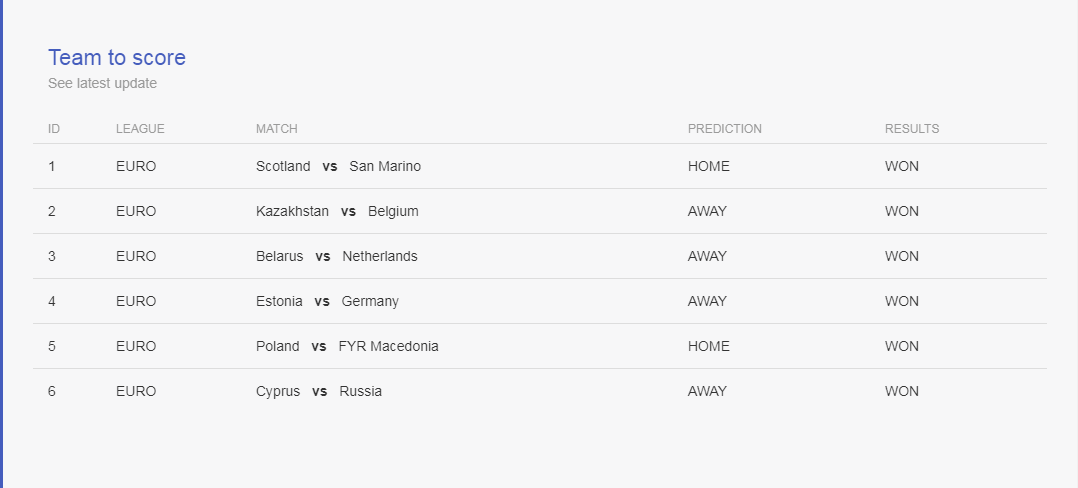Image resolution: width=1078 pixels, height=488 pixels.
Task: Click EURO league in row 6
Action: (x=136, y=391)
